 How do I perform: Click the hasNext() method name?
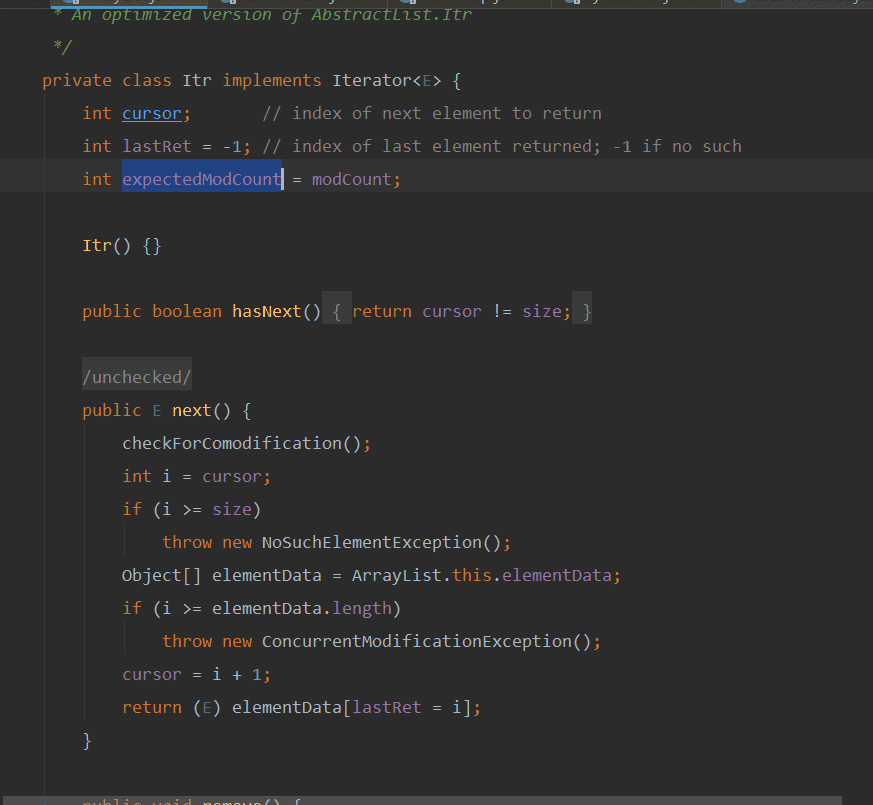pyautogui.click(x=266, y=311)
